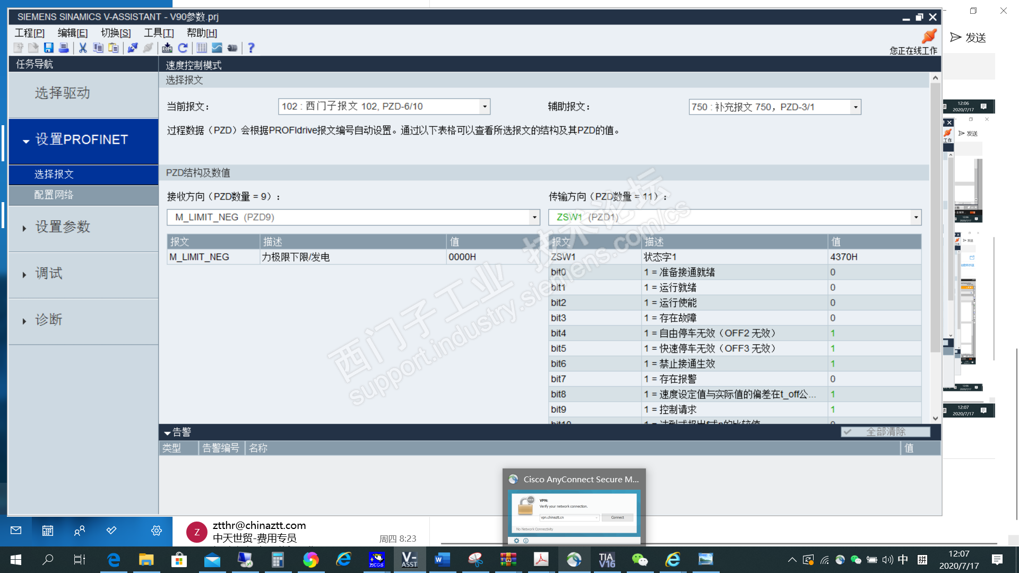Open the 帮助[H] menu
1019x574 pixels.
pyautogui.click(x=201, y=33)
